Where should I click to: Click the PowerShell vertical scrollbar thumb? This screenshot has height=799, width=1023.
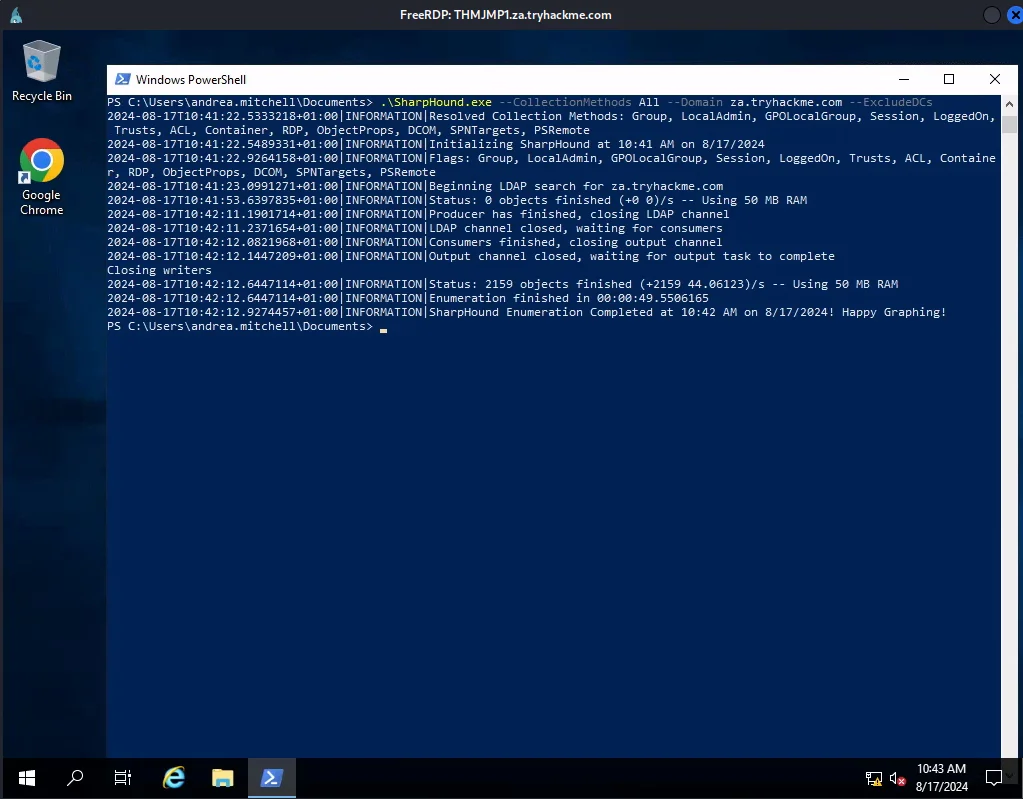tap(1009, 124)
